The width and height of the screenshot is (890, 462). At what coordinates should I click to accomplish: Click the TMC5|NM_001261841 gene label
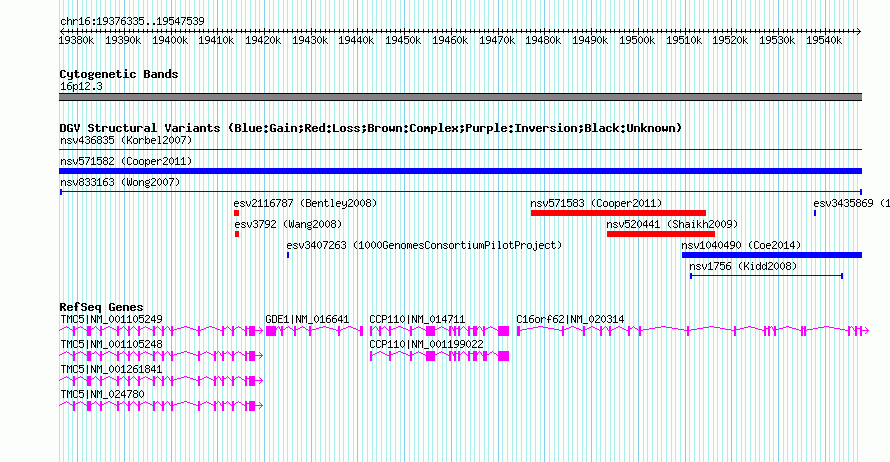(111, 369)
